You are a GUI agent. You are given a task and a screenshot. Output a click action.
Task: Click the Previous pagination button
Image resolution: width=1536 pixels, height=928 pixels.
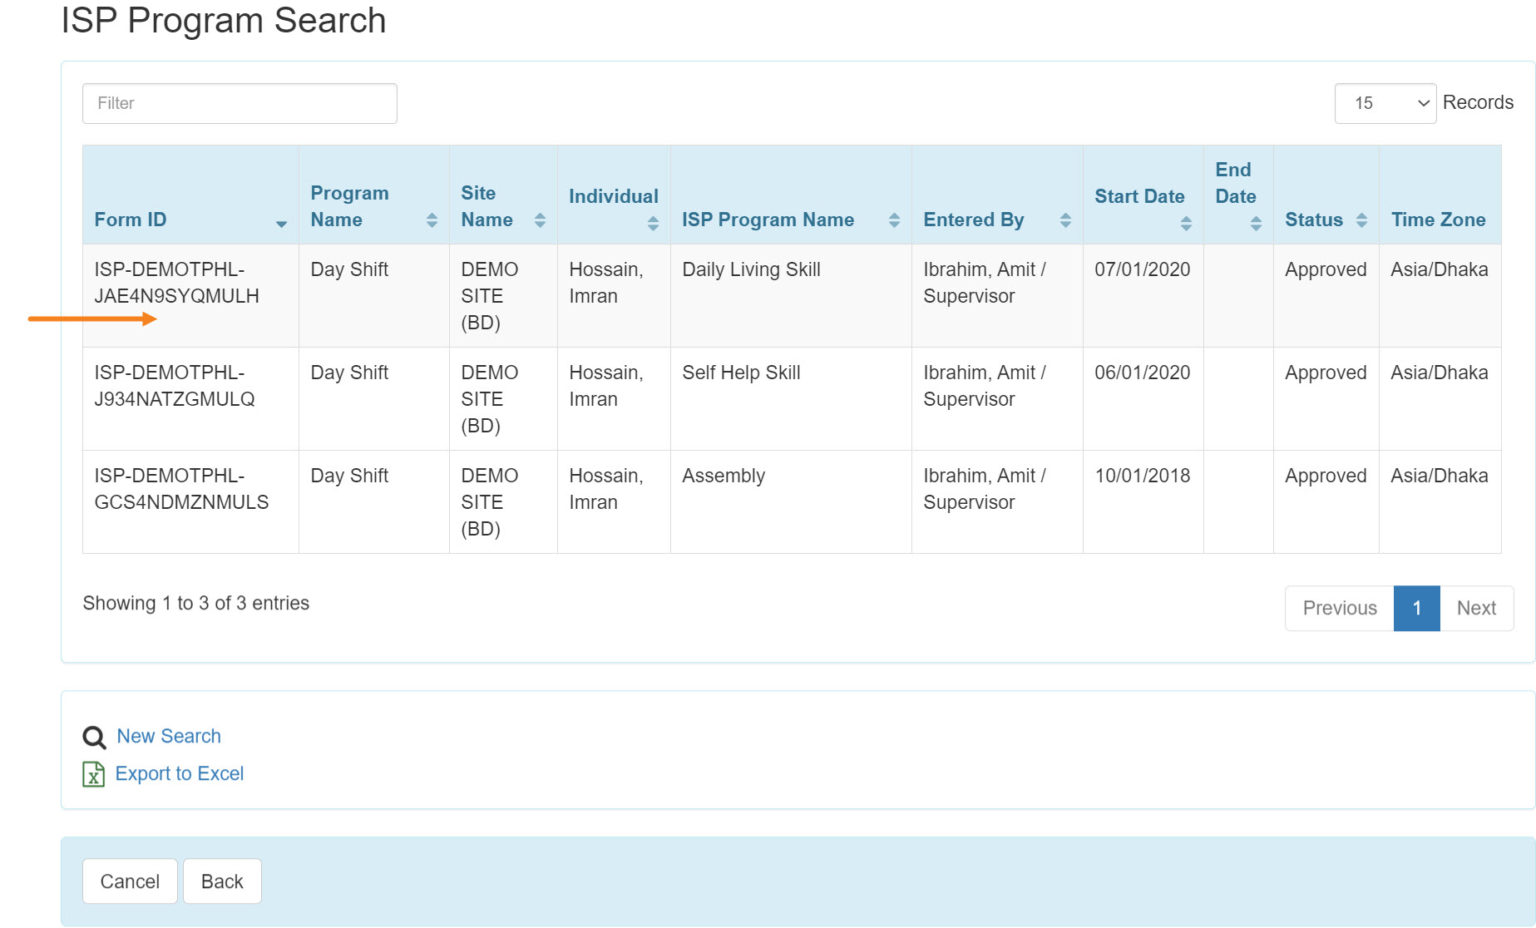coord(1339,608)
